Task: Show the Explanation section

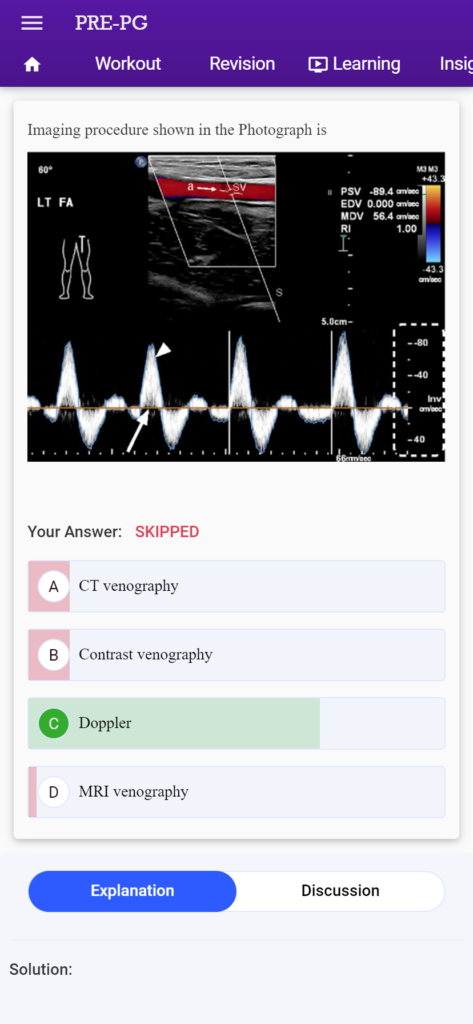Action: click(x=132, y=891)
